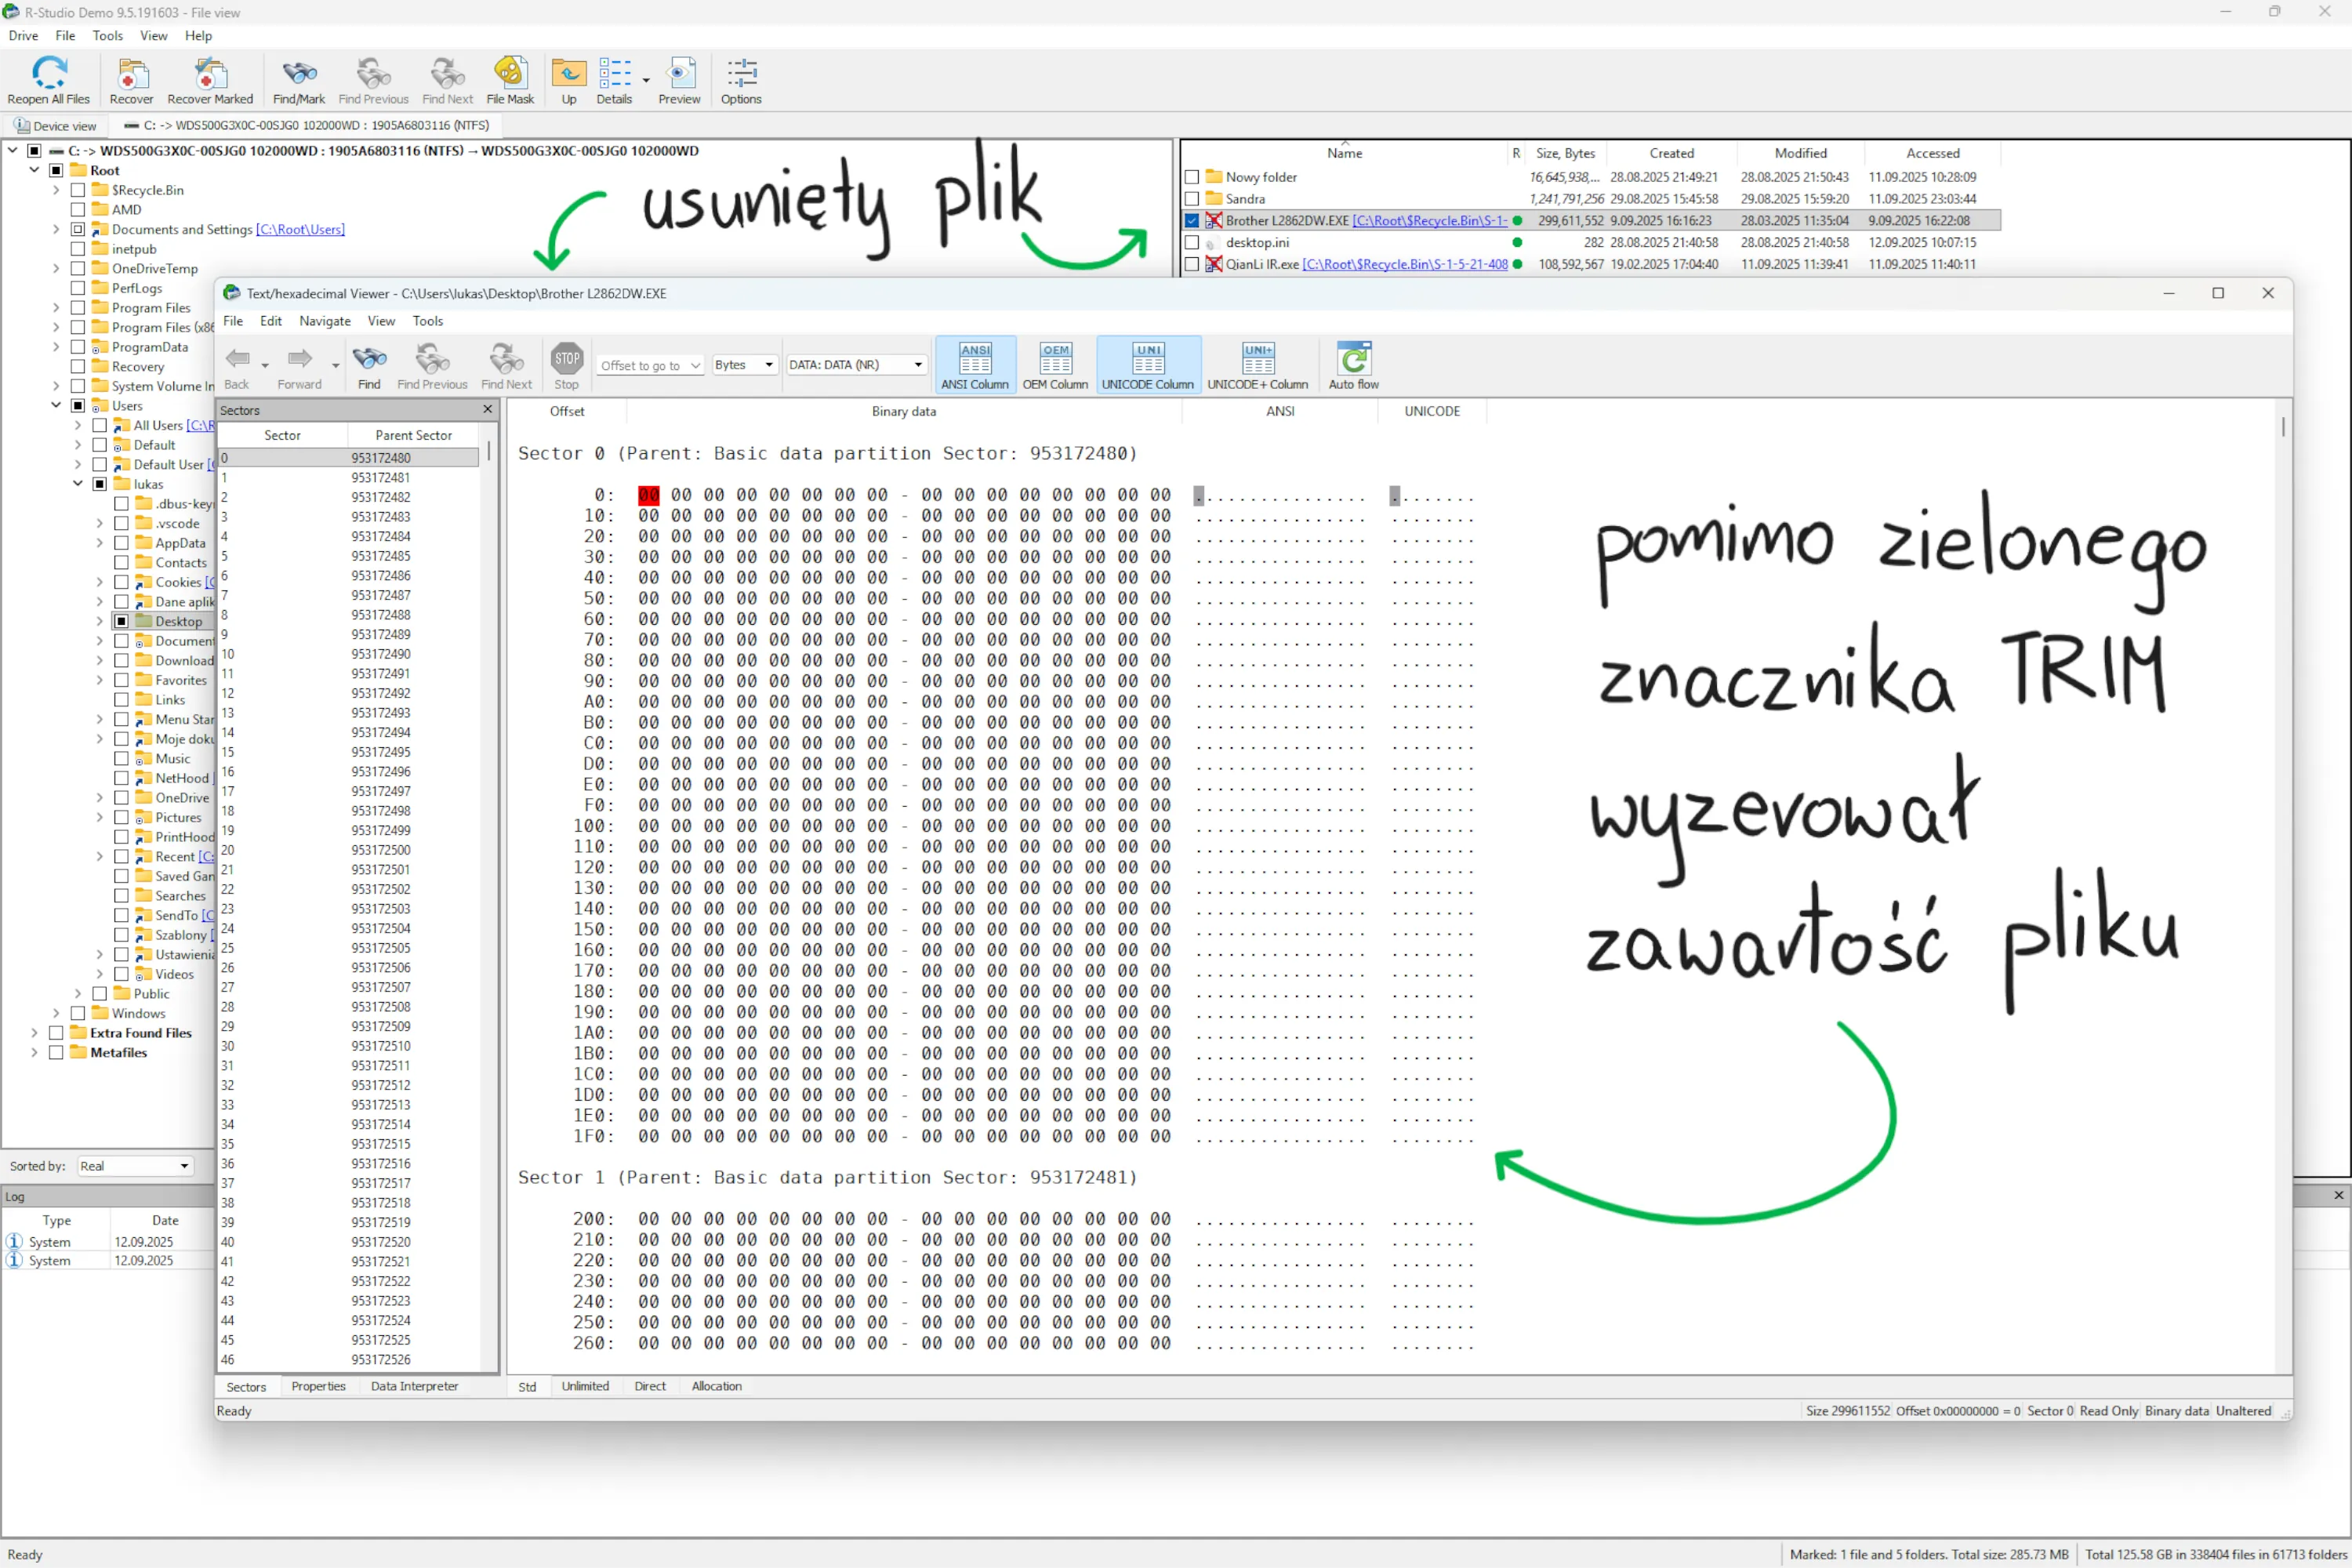The width and height of the screenshot is (2352, 1568).
Task: Check the desktop.ini file checkbox
Action: (1192, 243)
